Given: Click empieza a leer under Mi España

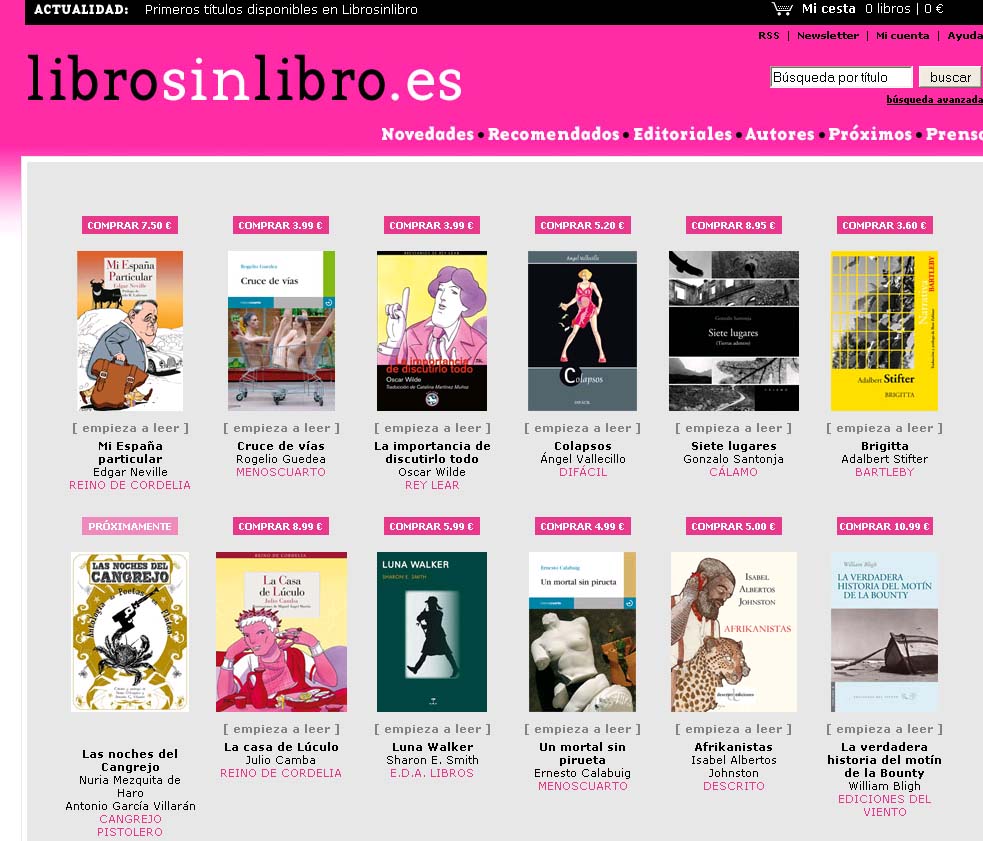Looking at the screenshot, I should tap(130, 428).
